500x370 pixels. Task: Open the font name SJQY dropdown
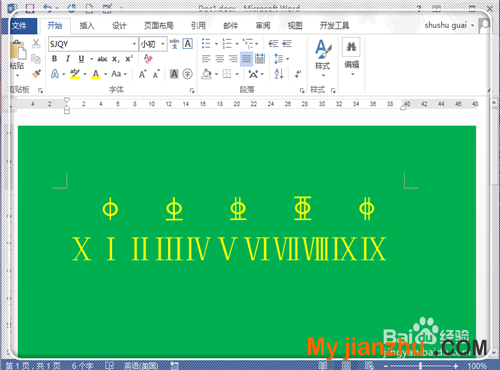[134, 44]
